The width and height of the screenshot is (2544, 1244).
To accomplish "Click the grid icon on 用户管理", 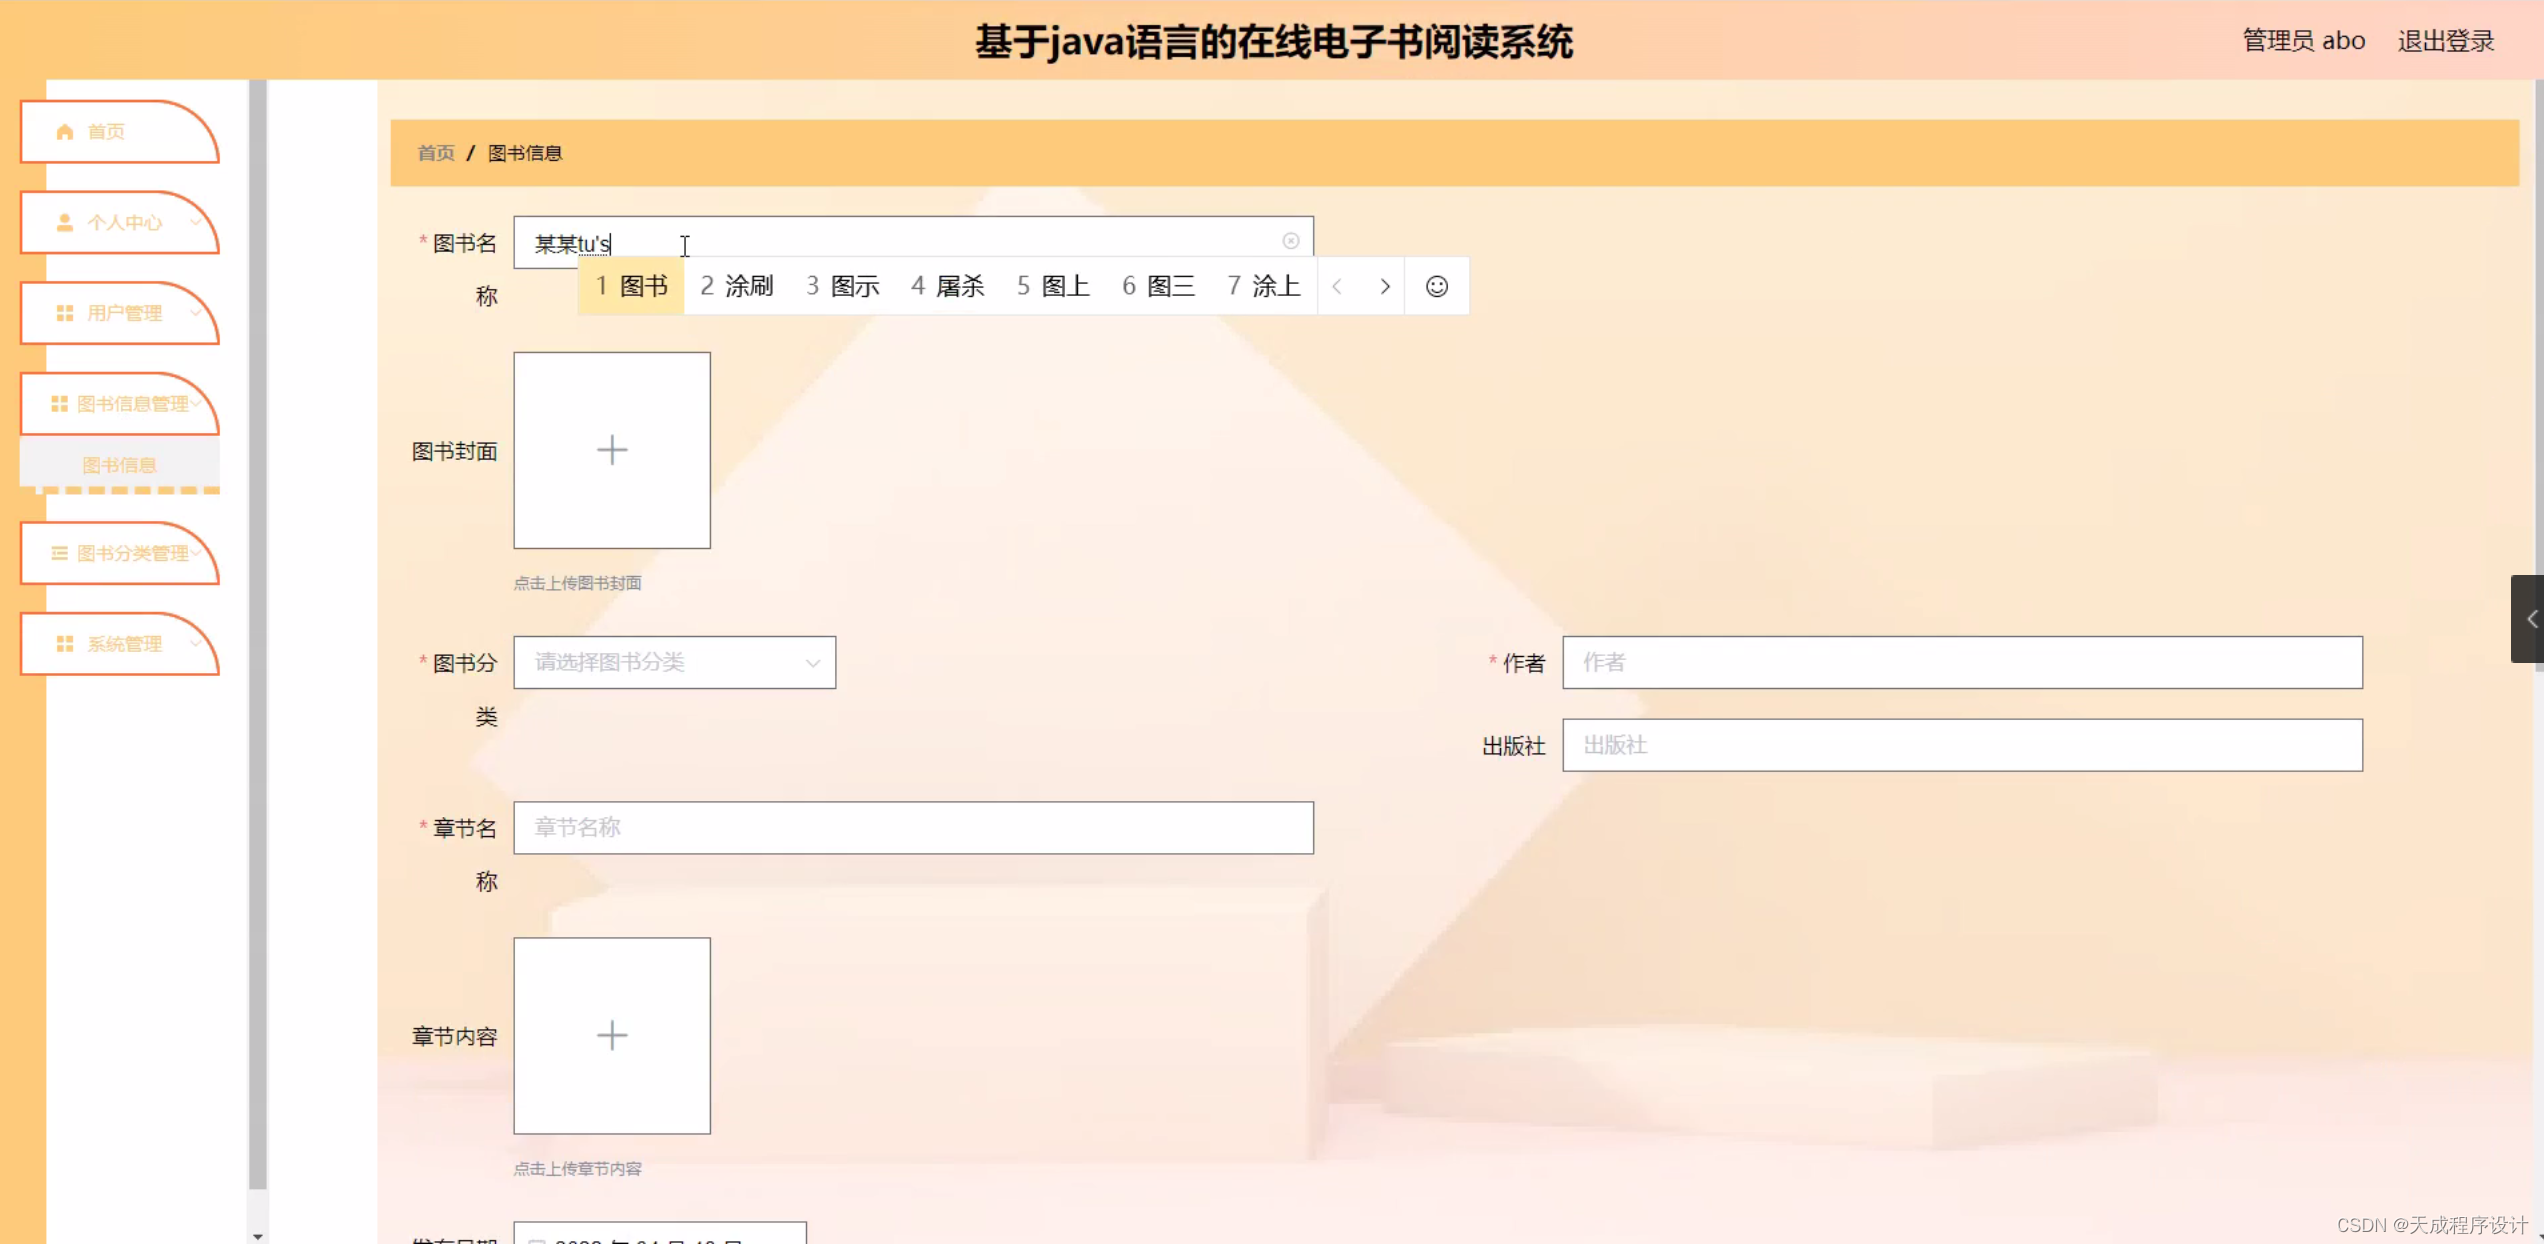I will 63,312.
